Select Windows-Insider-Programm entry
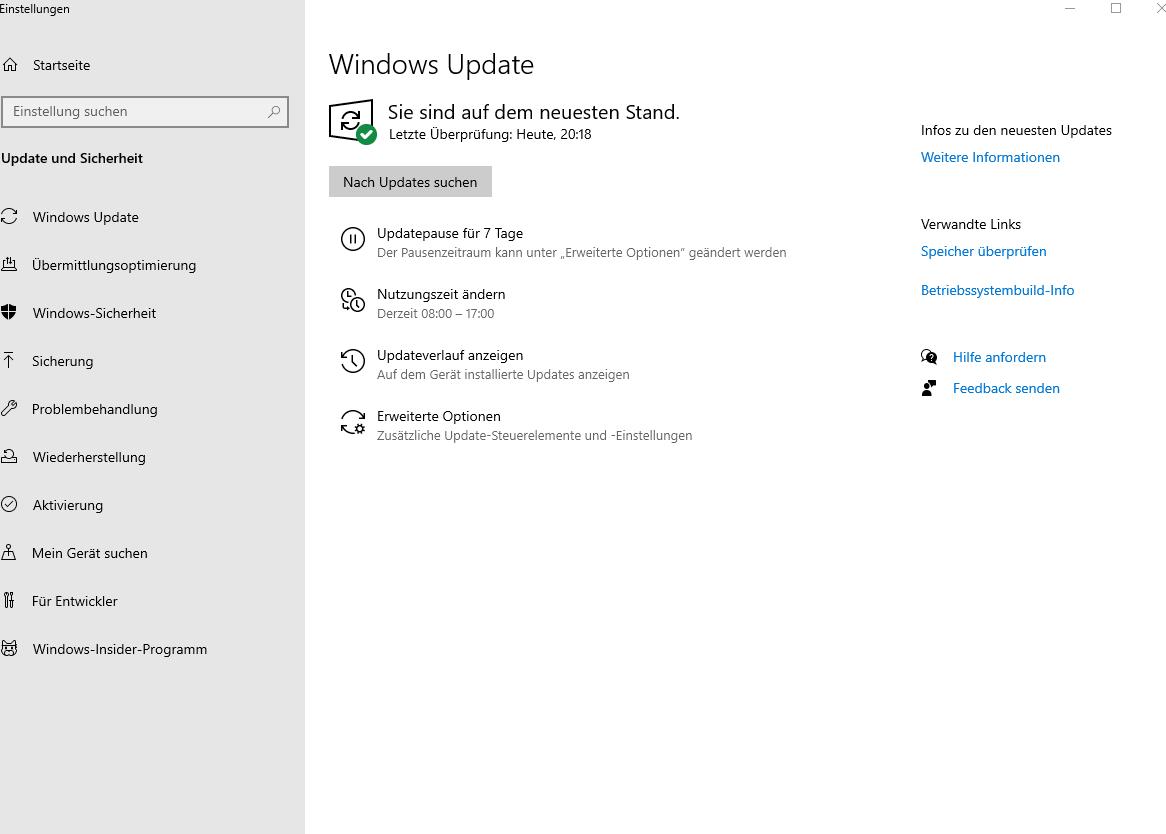The image size is (1166, 834). click(120, 649)
